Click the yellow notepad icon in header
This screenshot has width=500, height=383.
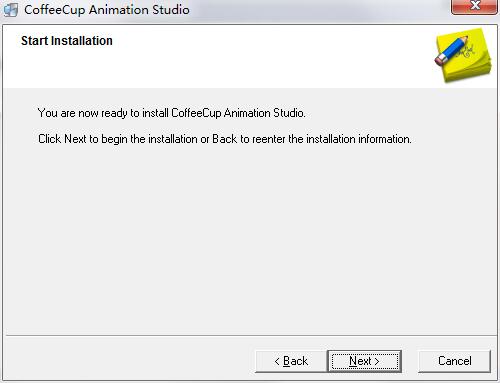pyautogui.click(x=464, y=55)
